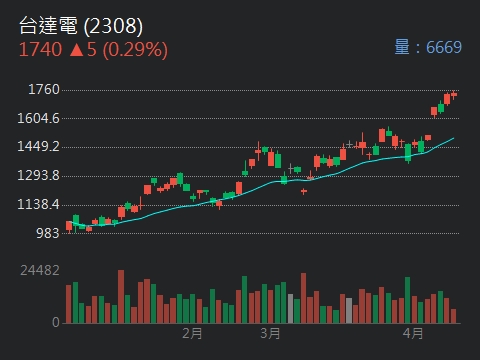Image resolution: width=480 pixels, height=360 pixels.
Task: Click the first red candlestick at chart start
Action: [69, 227]
